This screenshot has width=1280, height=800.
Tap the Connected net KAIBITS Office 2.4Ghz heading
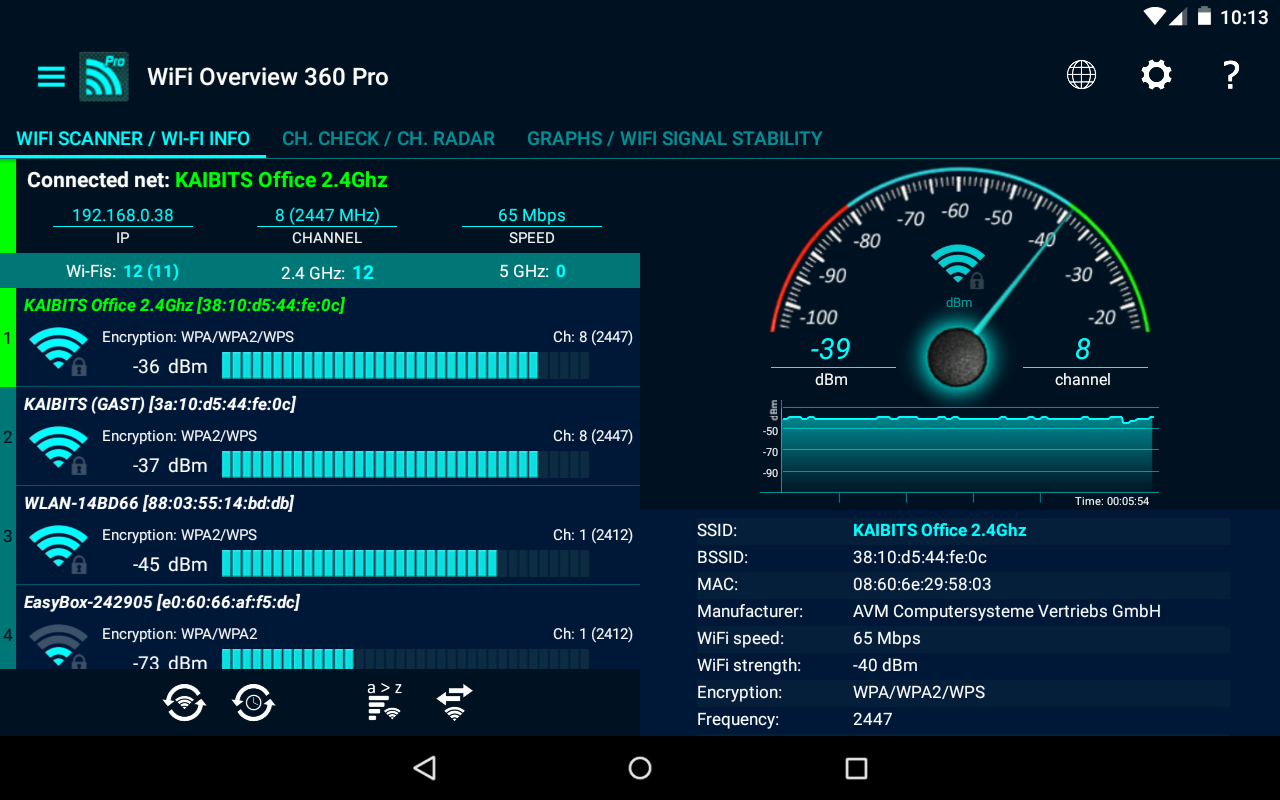tap(207, 180)
